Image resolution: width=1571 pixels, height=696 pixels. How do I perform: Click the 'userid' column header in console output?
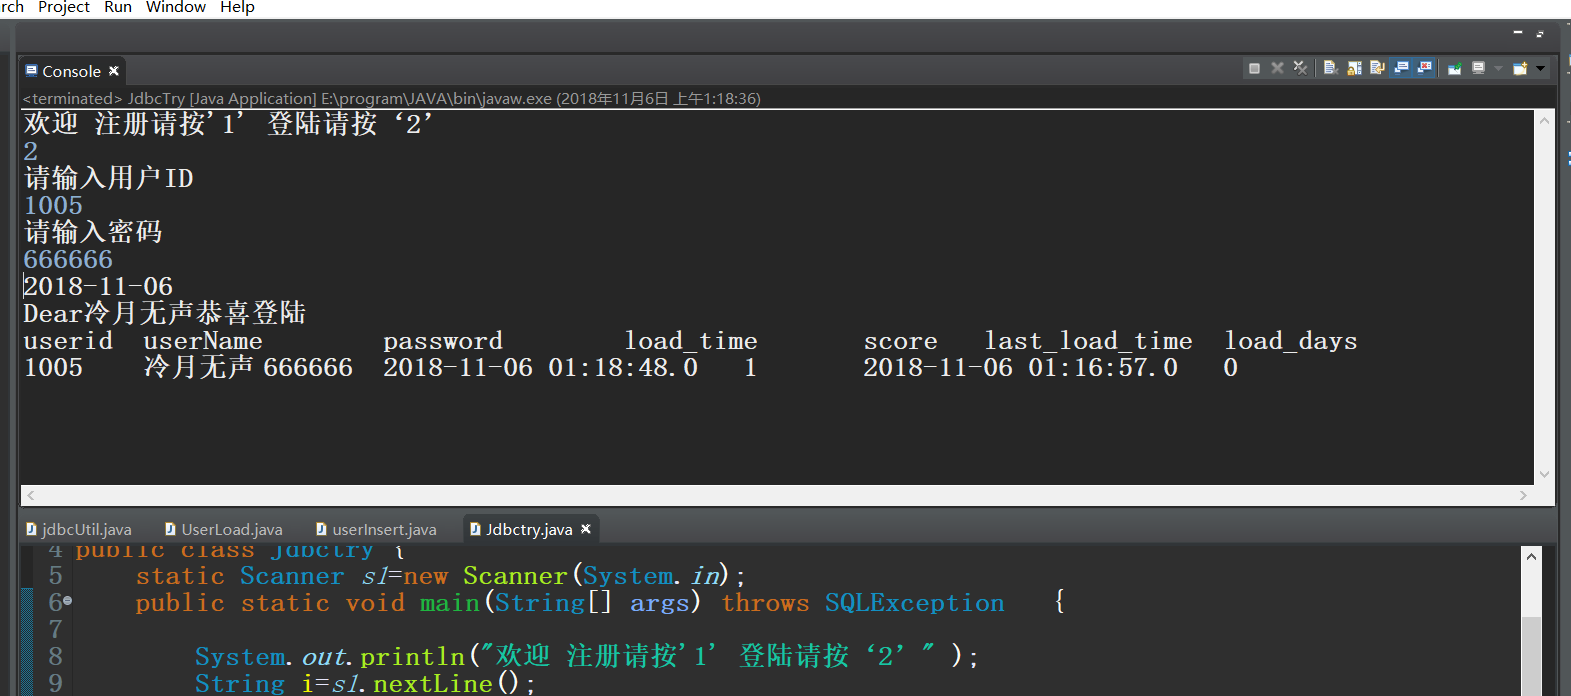(68, 341)
